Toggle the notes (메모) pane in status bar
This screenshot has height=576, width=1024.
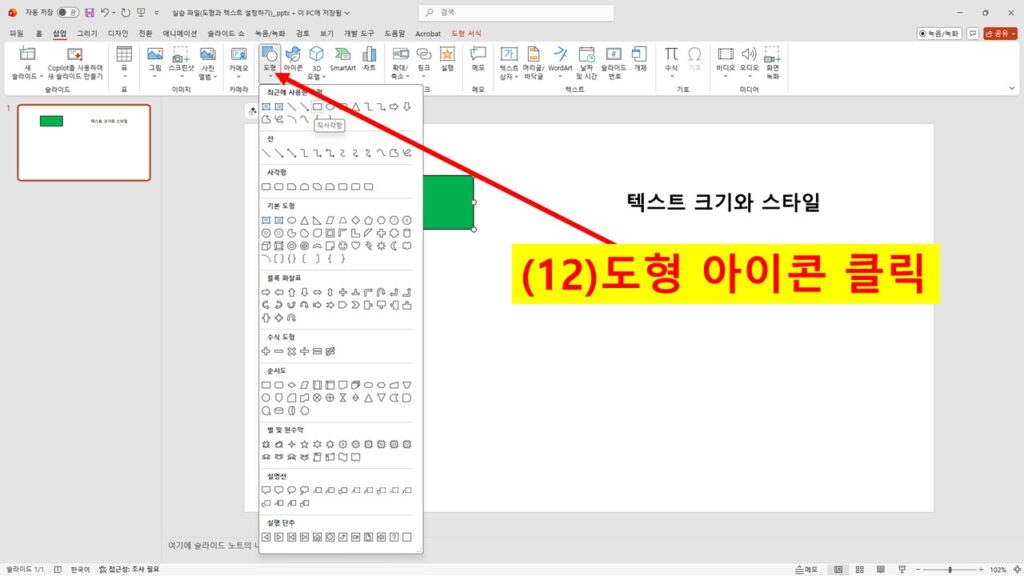(x=808, y=568)
